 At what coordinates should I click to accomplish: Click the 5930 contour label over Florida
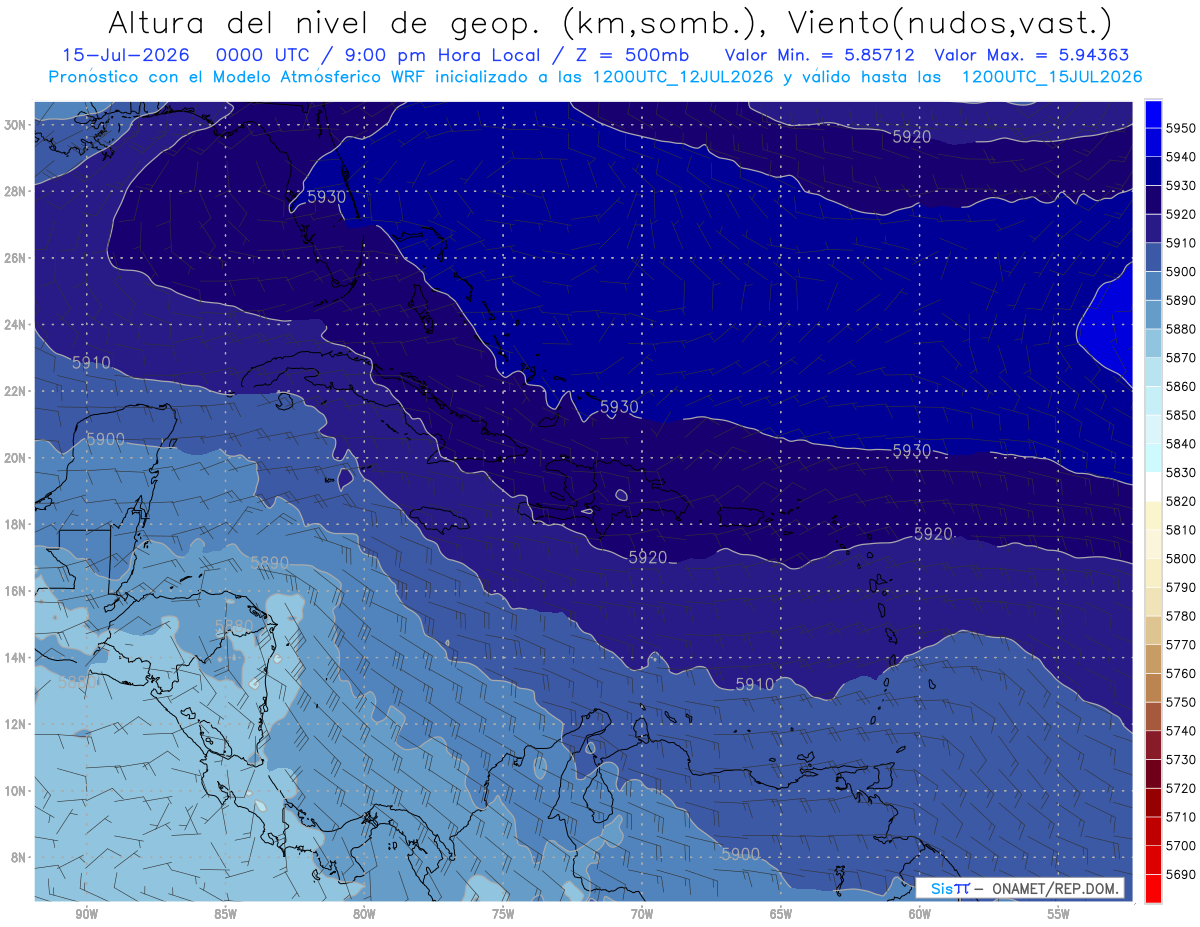click(326, 197)
